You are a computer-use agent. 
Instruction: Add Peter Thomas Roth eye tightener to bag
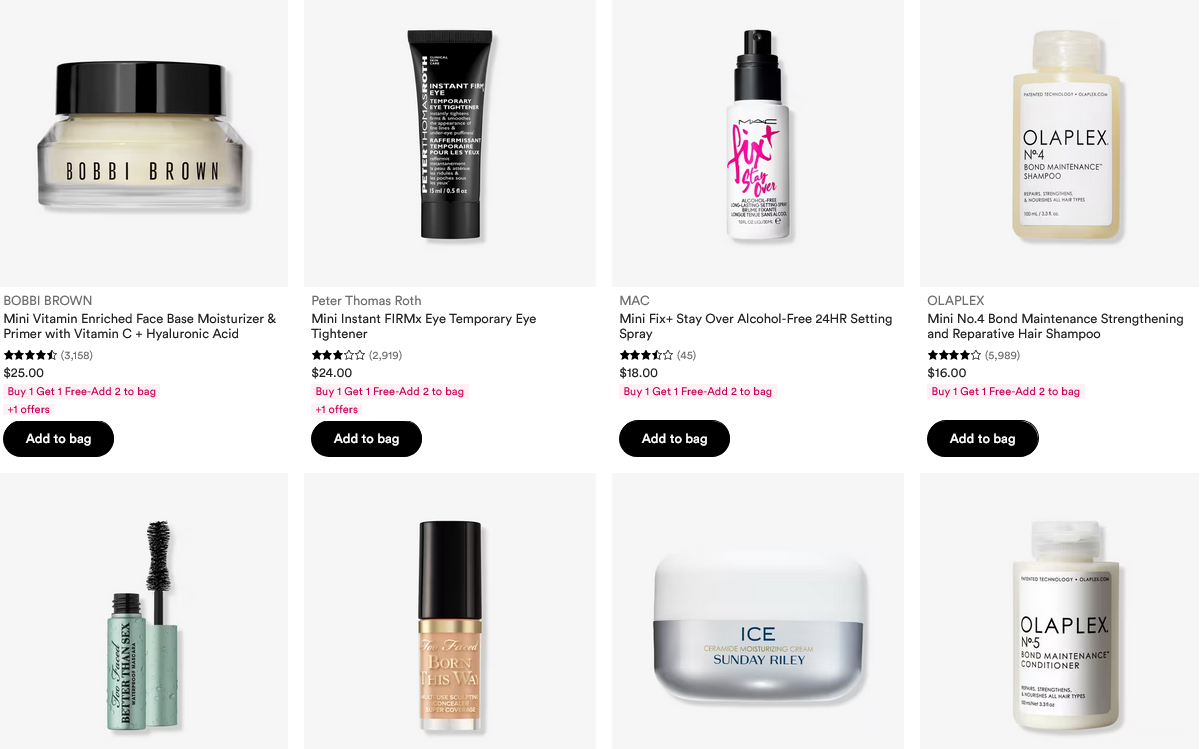click(x=366, y=439)
